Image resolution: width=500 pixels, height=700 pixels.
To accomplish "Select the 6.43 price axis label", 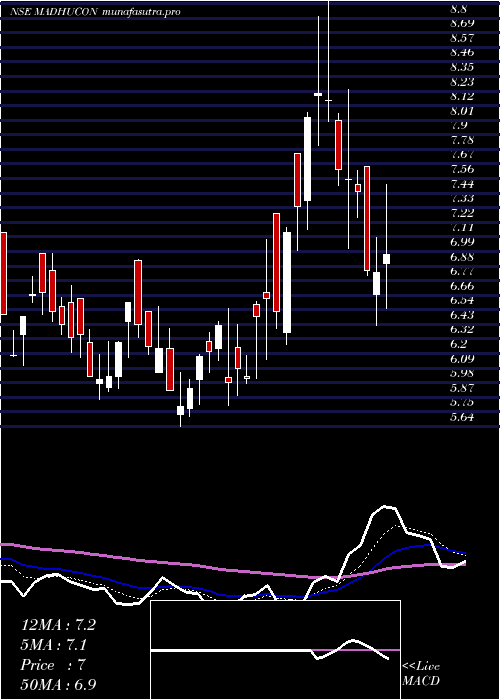I will point(462,315).
